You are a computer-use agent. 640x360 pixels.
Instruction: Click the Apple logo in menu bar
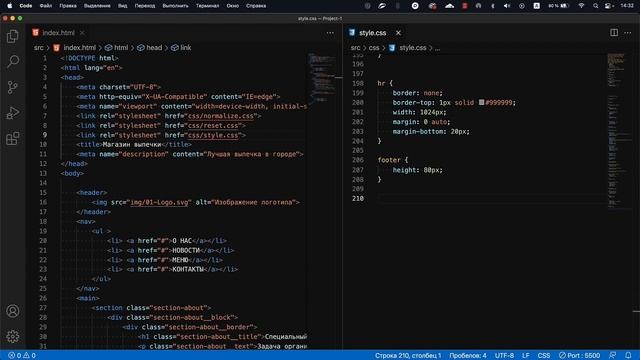coord(9,6)
